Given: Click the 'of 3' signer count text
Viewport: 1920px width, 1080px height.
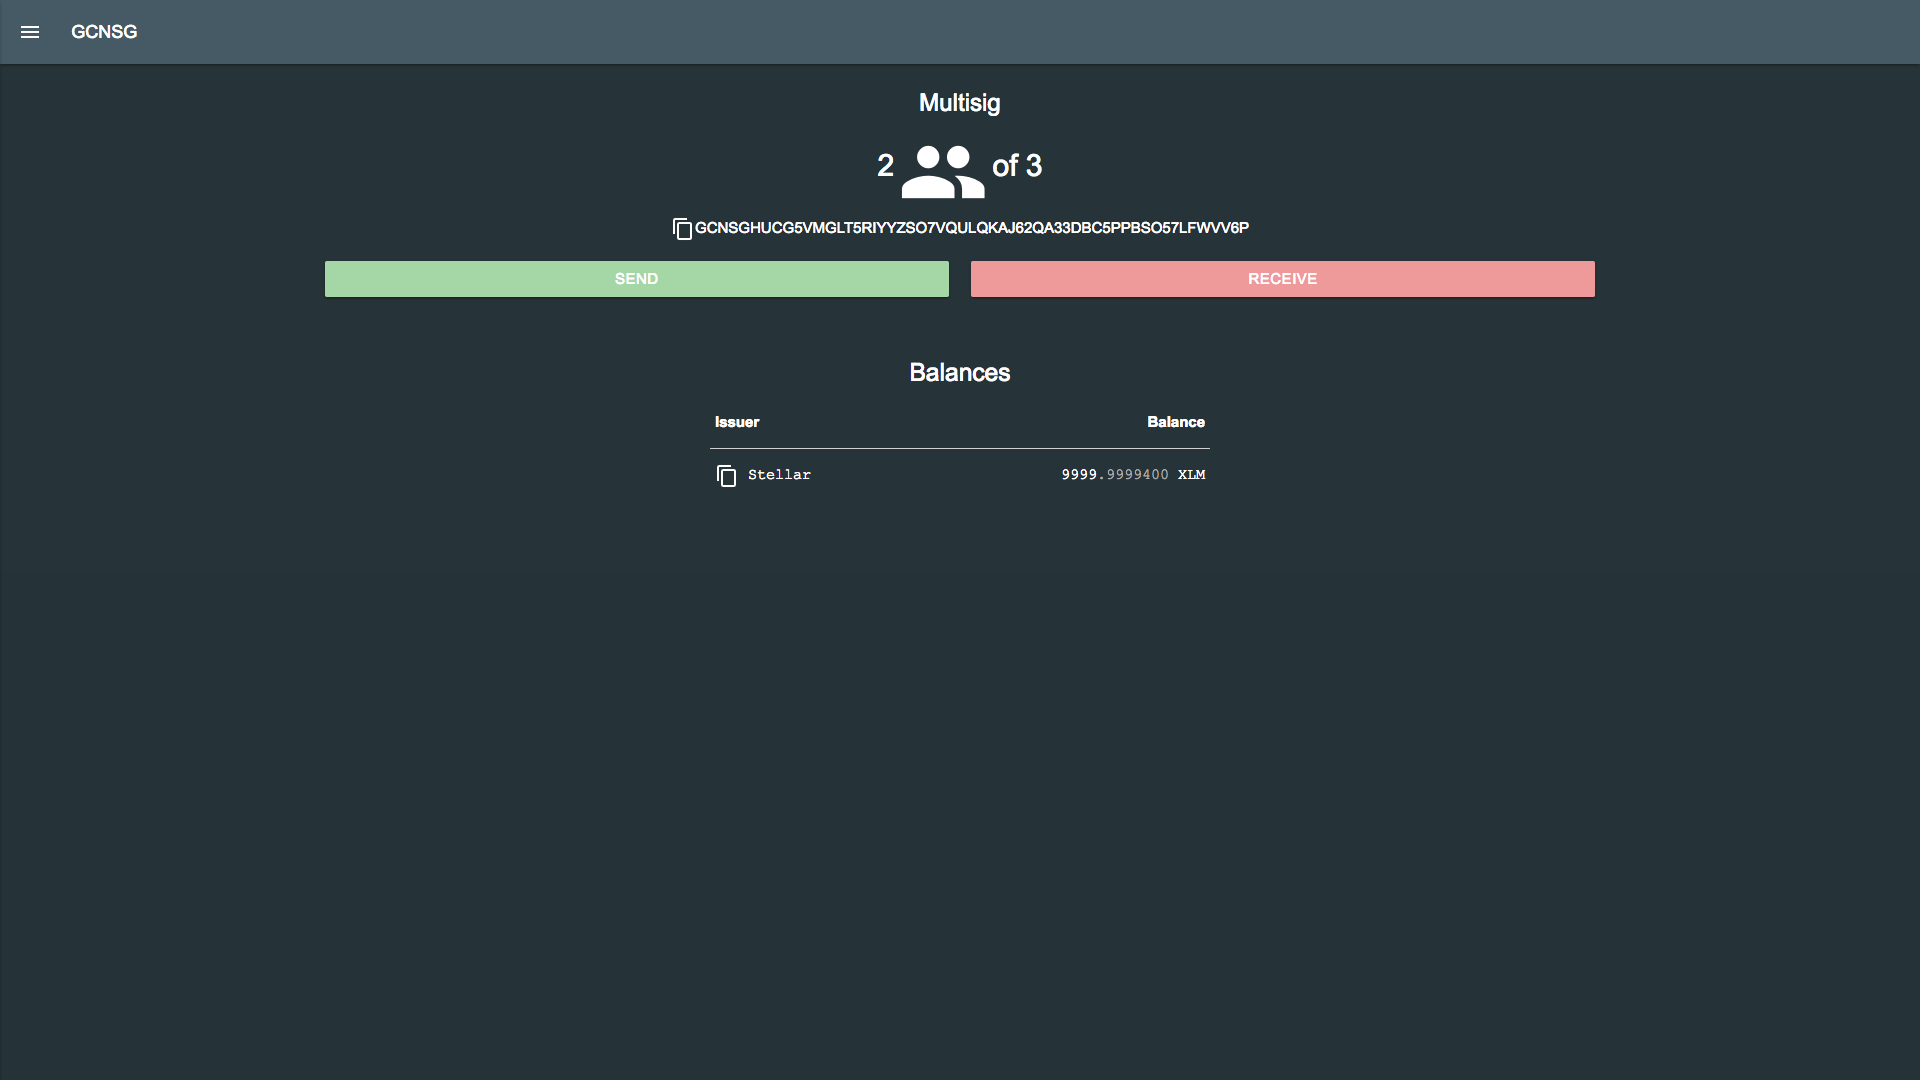Looking at the screenshot, I should [x=1016, y=166].
